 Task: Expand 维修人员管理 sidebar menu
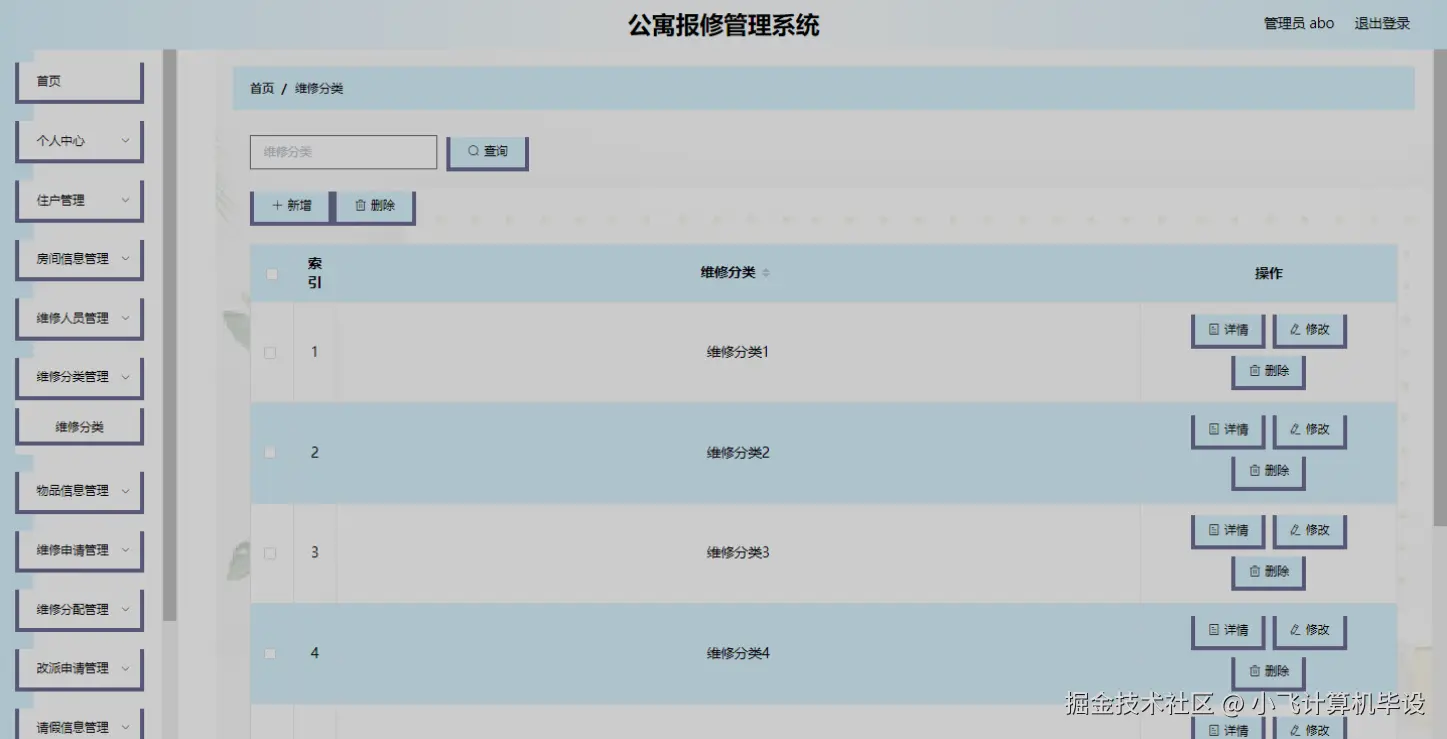pos(79,318)
